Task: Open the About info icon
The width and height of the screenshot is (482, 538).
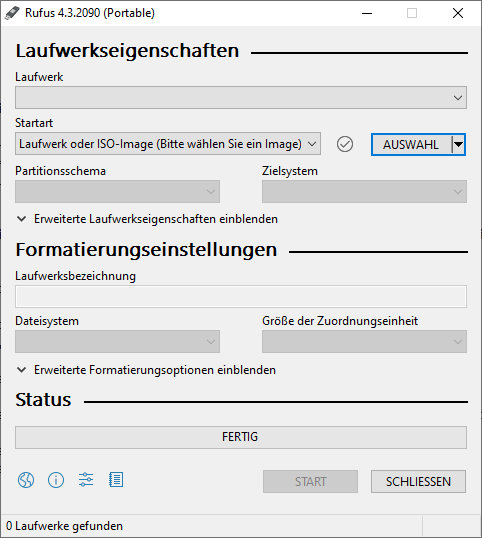Action: 56,480
